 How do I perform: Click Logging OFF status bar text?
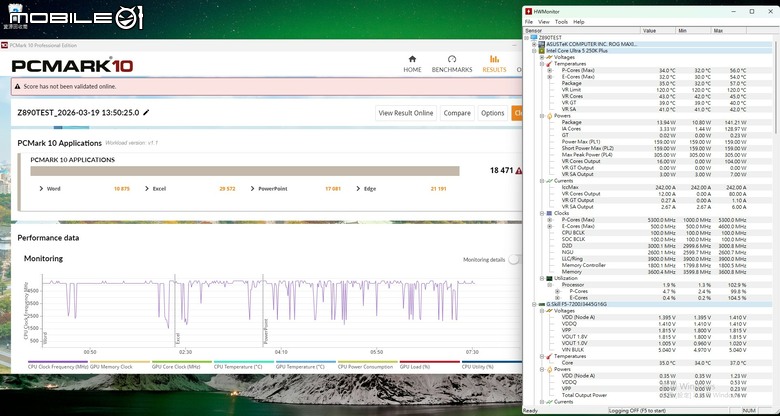636,411
